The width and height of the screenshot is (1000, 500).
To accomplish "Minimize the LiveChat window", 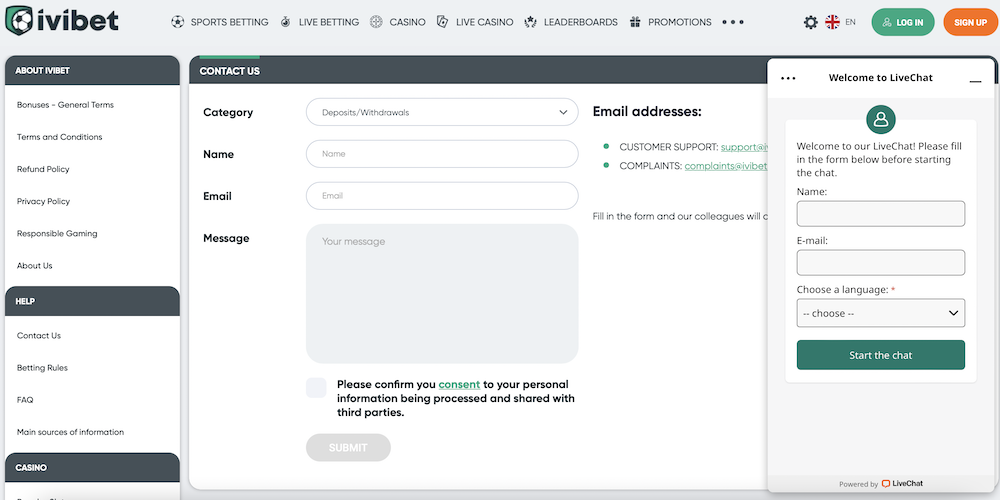I will tap(975, 79).
